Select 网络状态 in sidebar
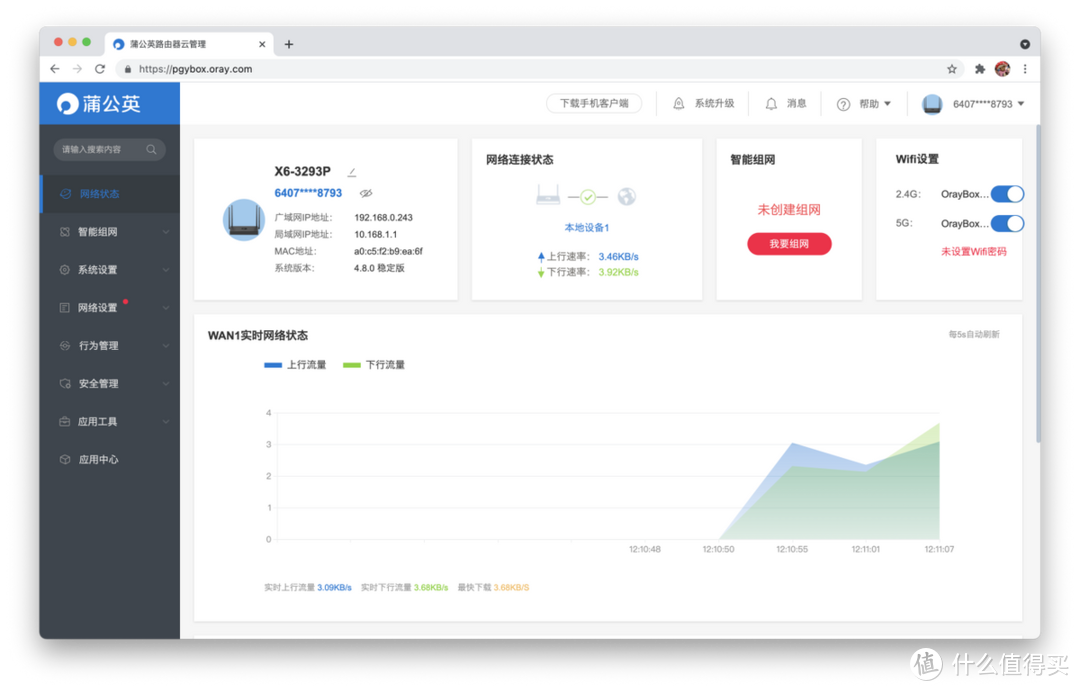Viewport: 1080px width, 691px height. pos(109,194)
